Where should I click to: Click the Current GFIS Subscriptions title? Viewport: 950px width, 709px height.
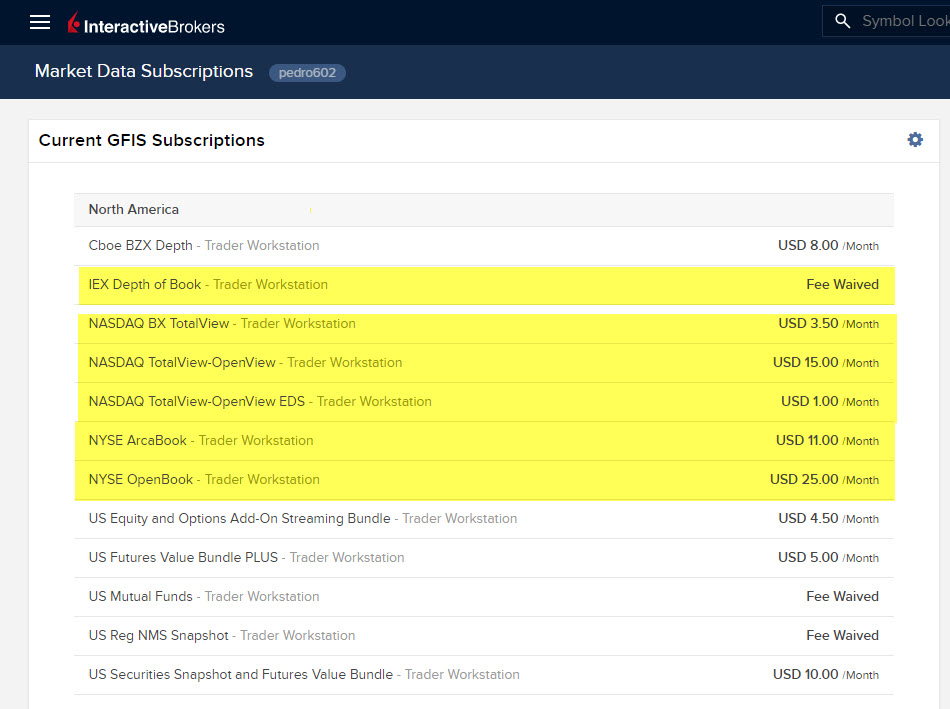(151, 141)
